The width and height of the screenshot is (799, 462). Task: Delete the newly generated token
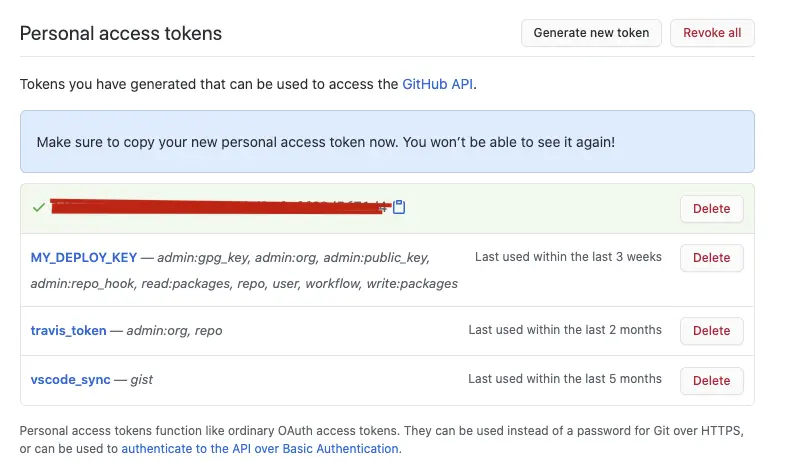tap(711, 209)
